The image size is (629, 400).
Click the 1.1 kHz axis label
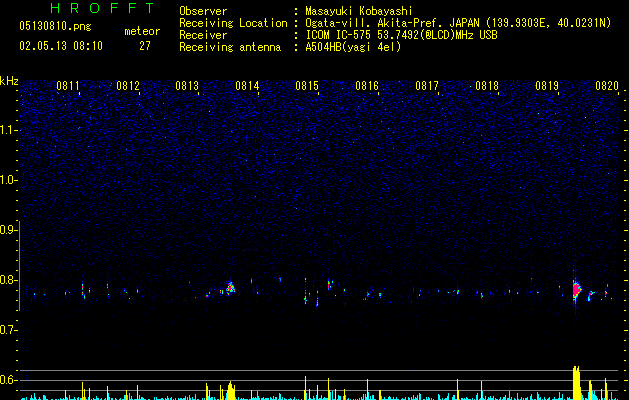click(8, 130)
